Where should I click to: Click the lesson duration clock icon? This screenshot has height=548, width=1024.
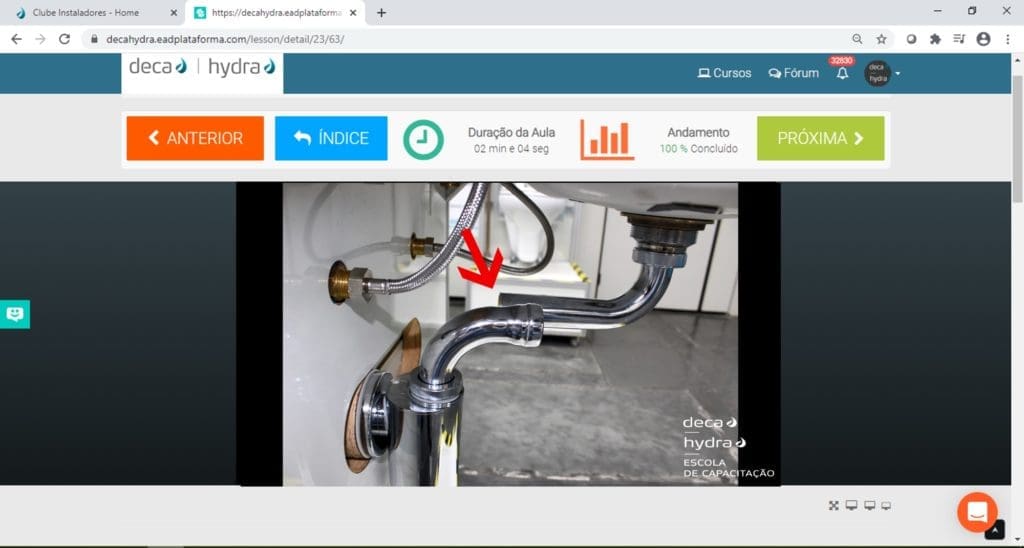click(423, 139)
